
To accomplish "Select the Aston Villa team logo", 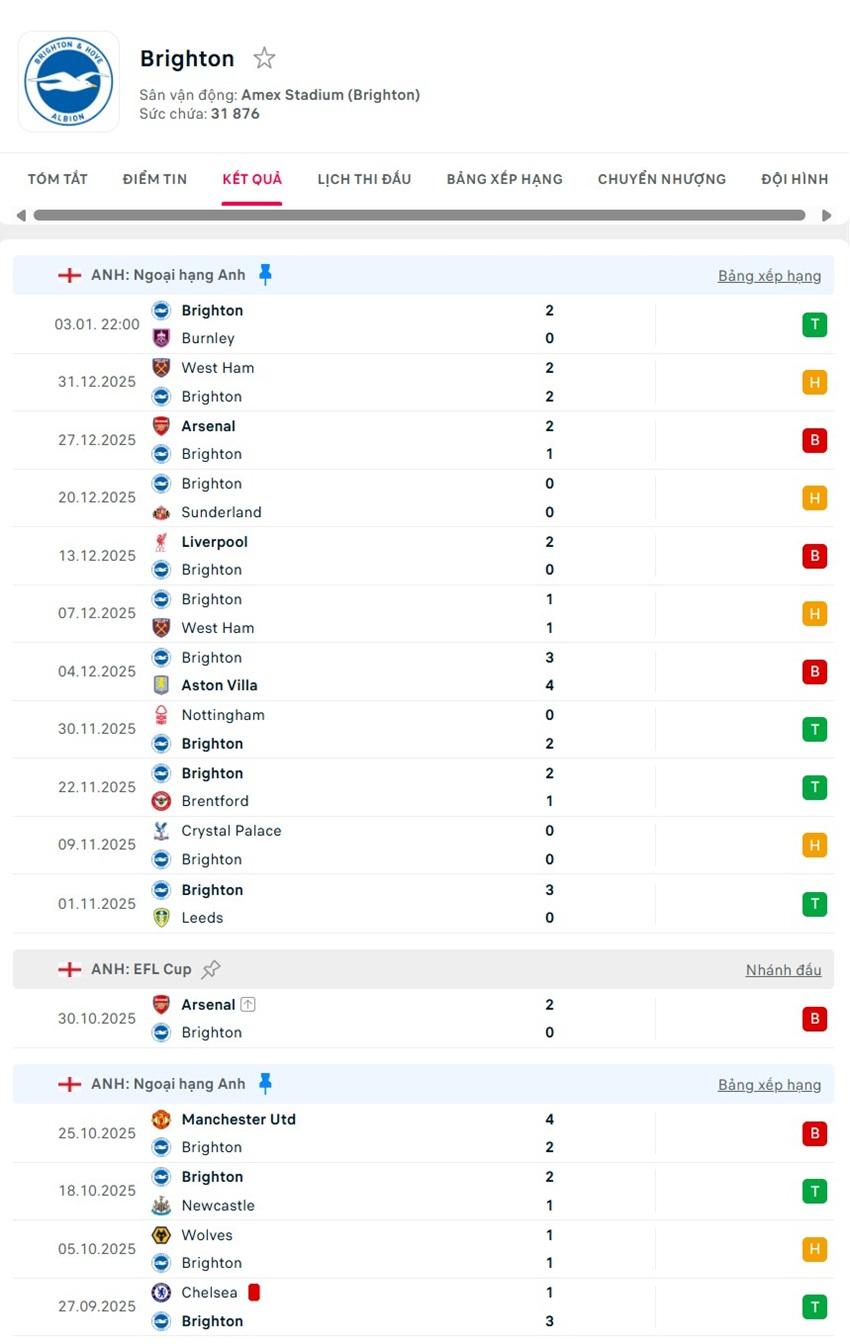I will point(161,685).
